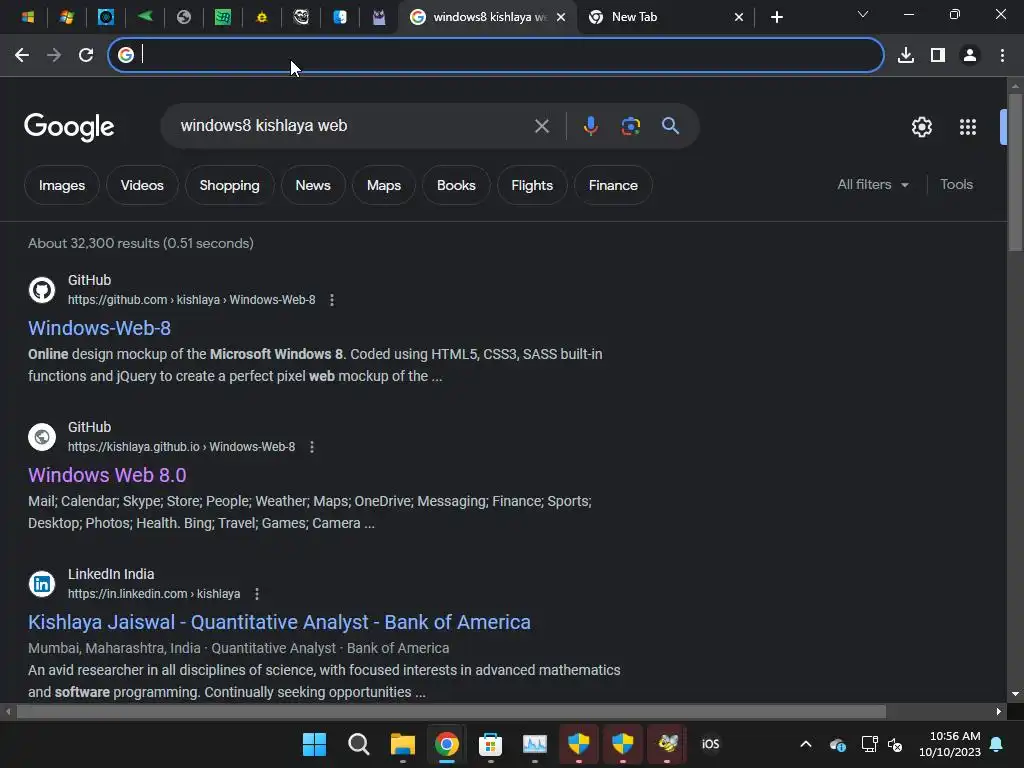Viewport: 1024px width, 768px height.
Task: Filter results by Shopping
Action: 229,185
